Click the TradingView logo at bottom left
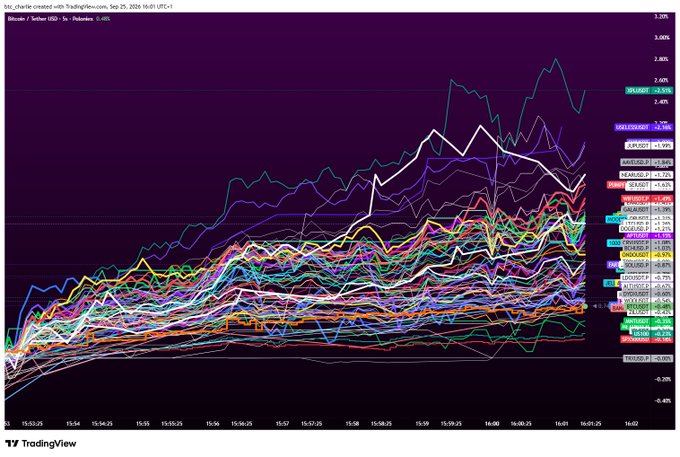The image size is (680, 457). coord(40,444)
